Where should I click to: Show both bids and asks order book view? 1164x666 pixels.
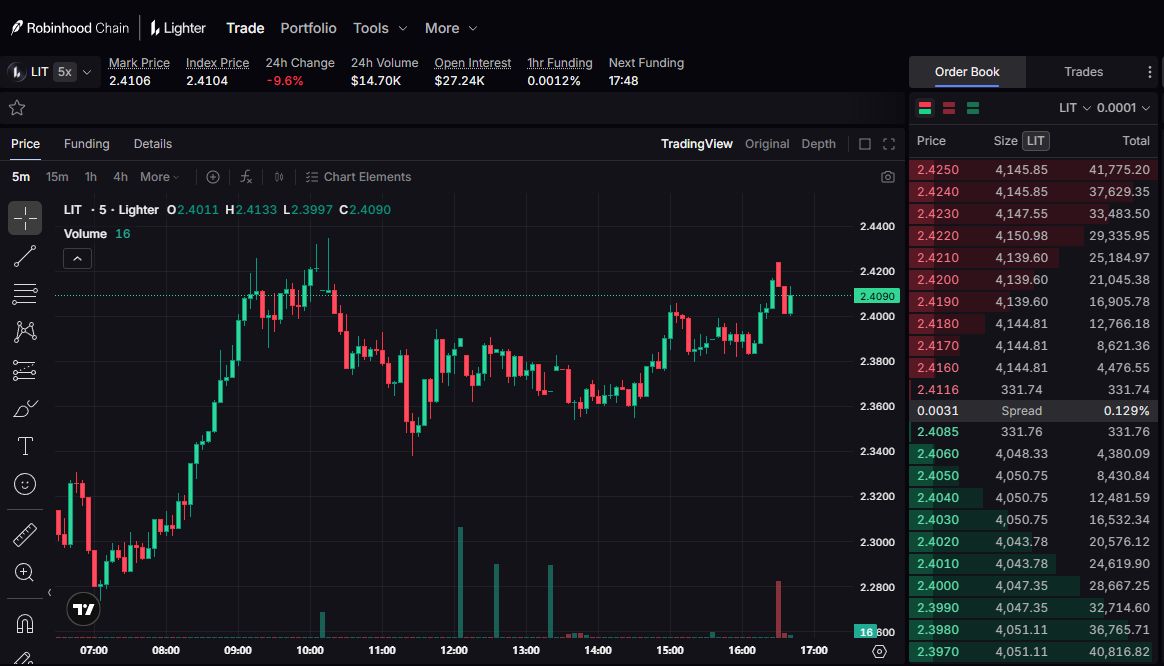click(925, 108)
